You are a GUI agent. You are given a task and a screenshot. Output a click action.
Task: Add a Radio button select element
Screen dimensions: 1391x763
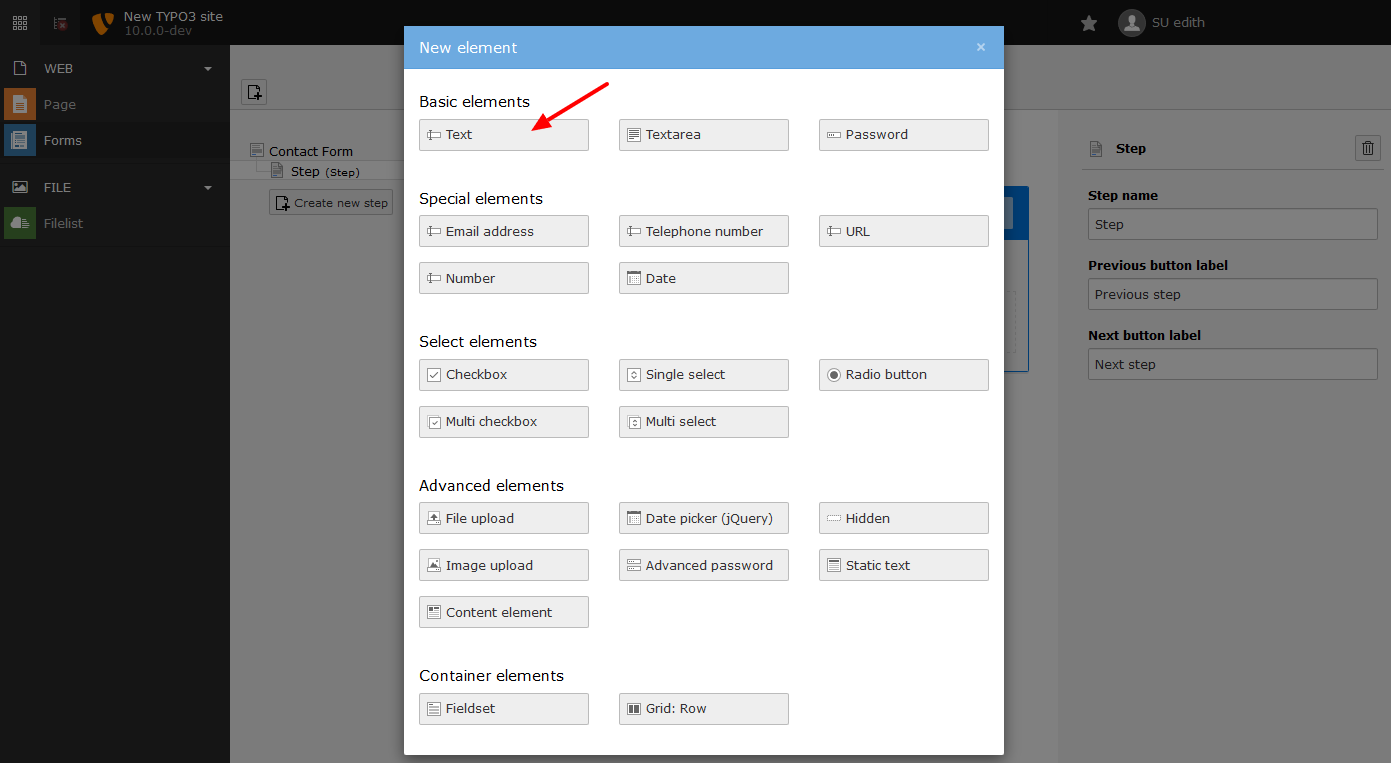903,374
